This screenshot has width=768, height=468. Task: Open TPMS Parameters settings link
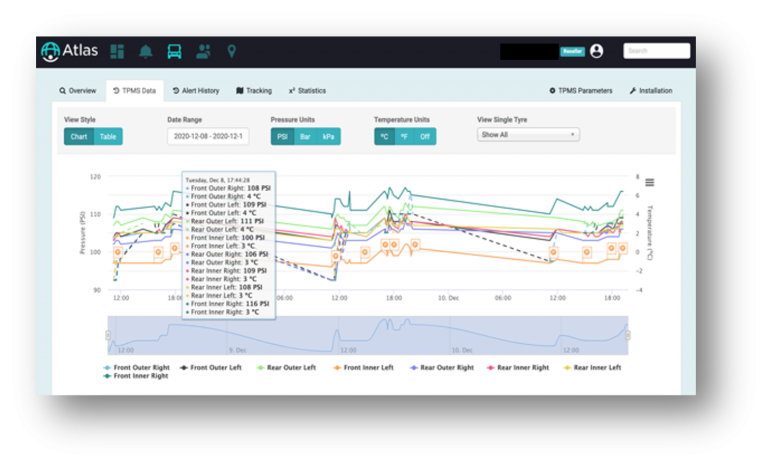[x=581, y=91]
